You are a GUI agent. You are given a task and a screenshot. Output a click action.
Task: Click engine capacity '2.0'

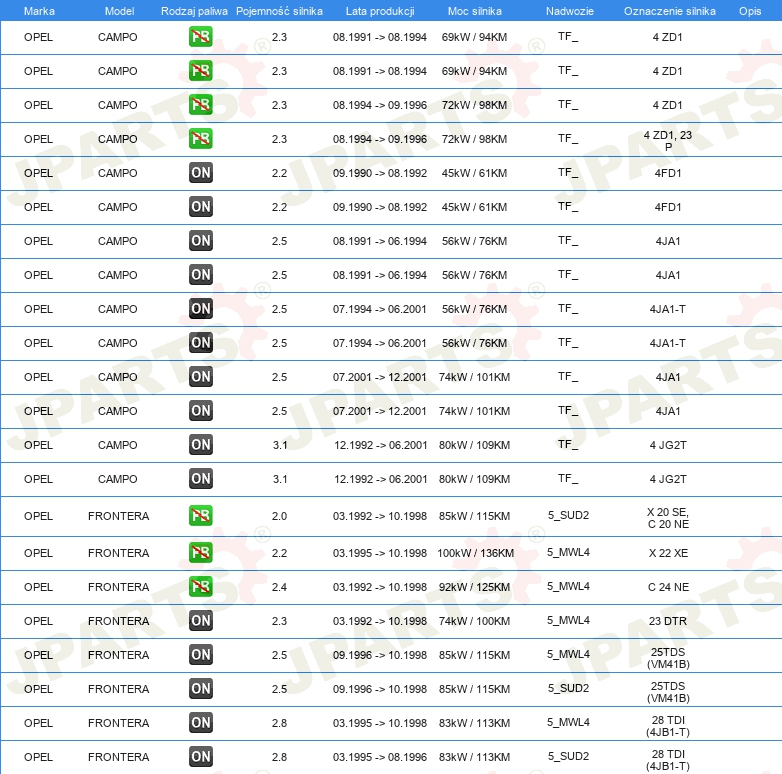[279, 516]
